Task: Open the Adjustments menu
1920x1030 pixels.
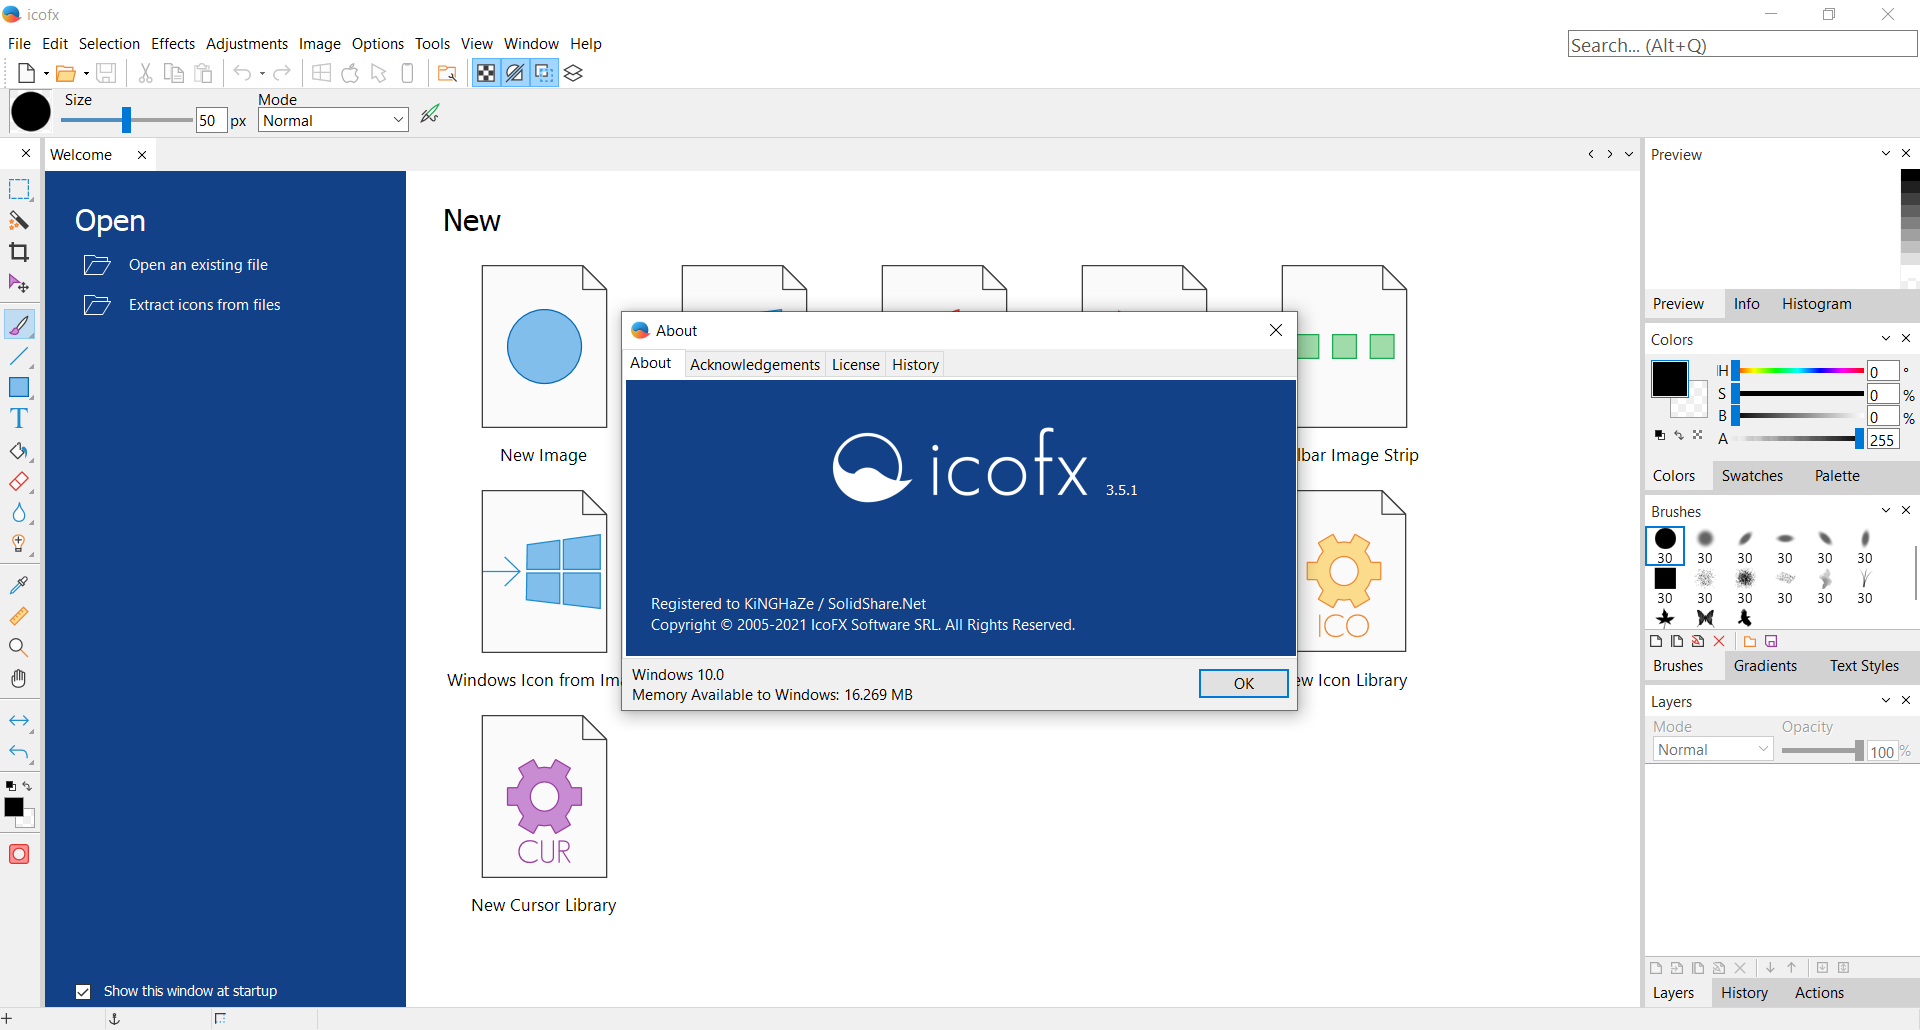Action: tap(247, 43)
